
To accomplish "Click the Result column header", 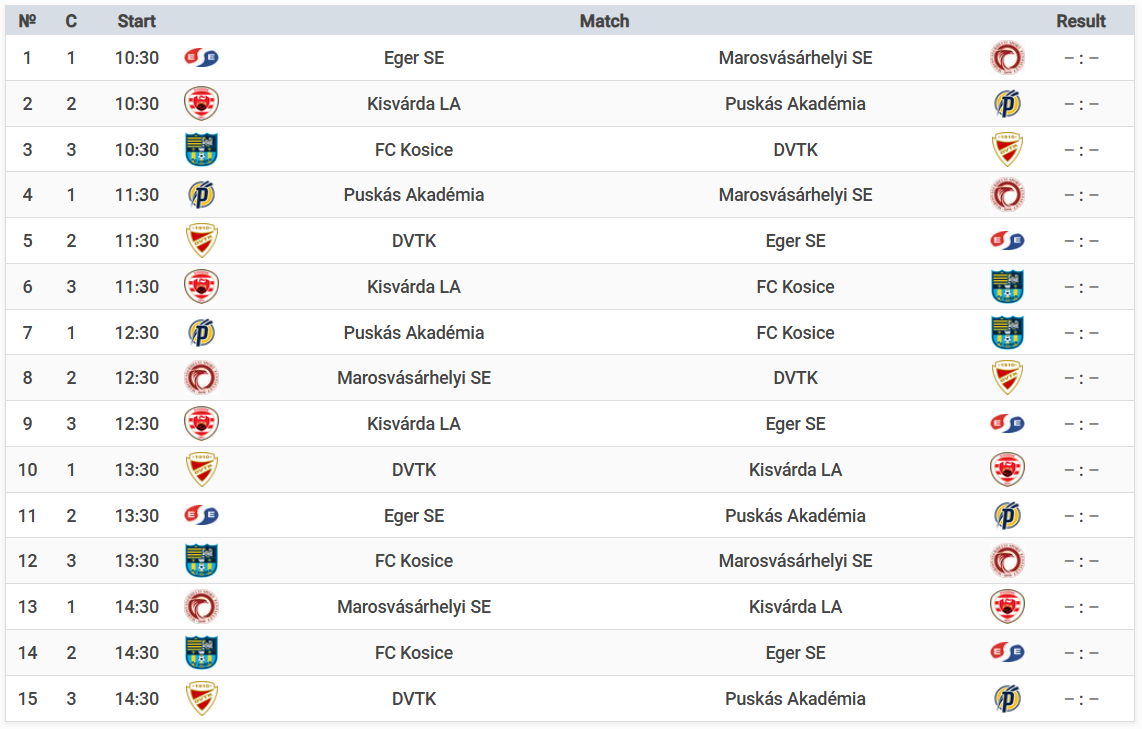I will point(1081,21).
